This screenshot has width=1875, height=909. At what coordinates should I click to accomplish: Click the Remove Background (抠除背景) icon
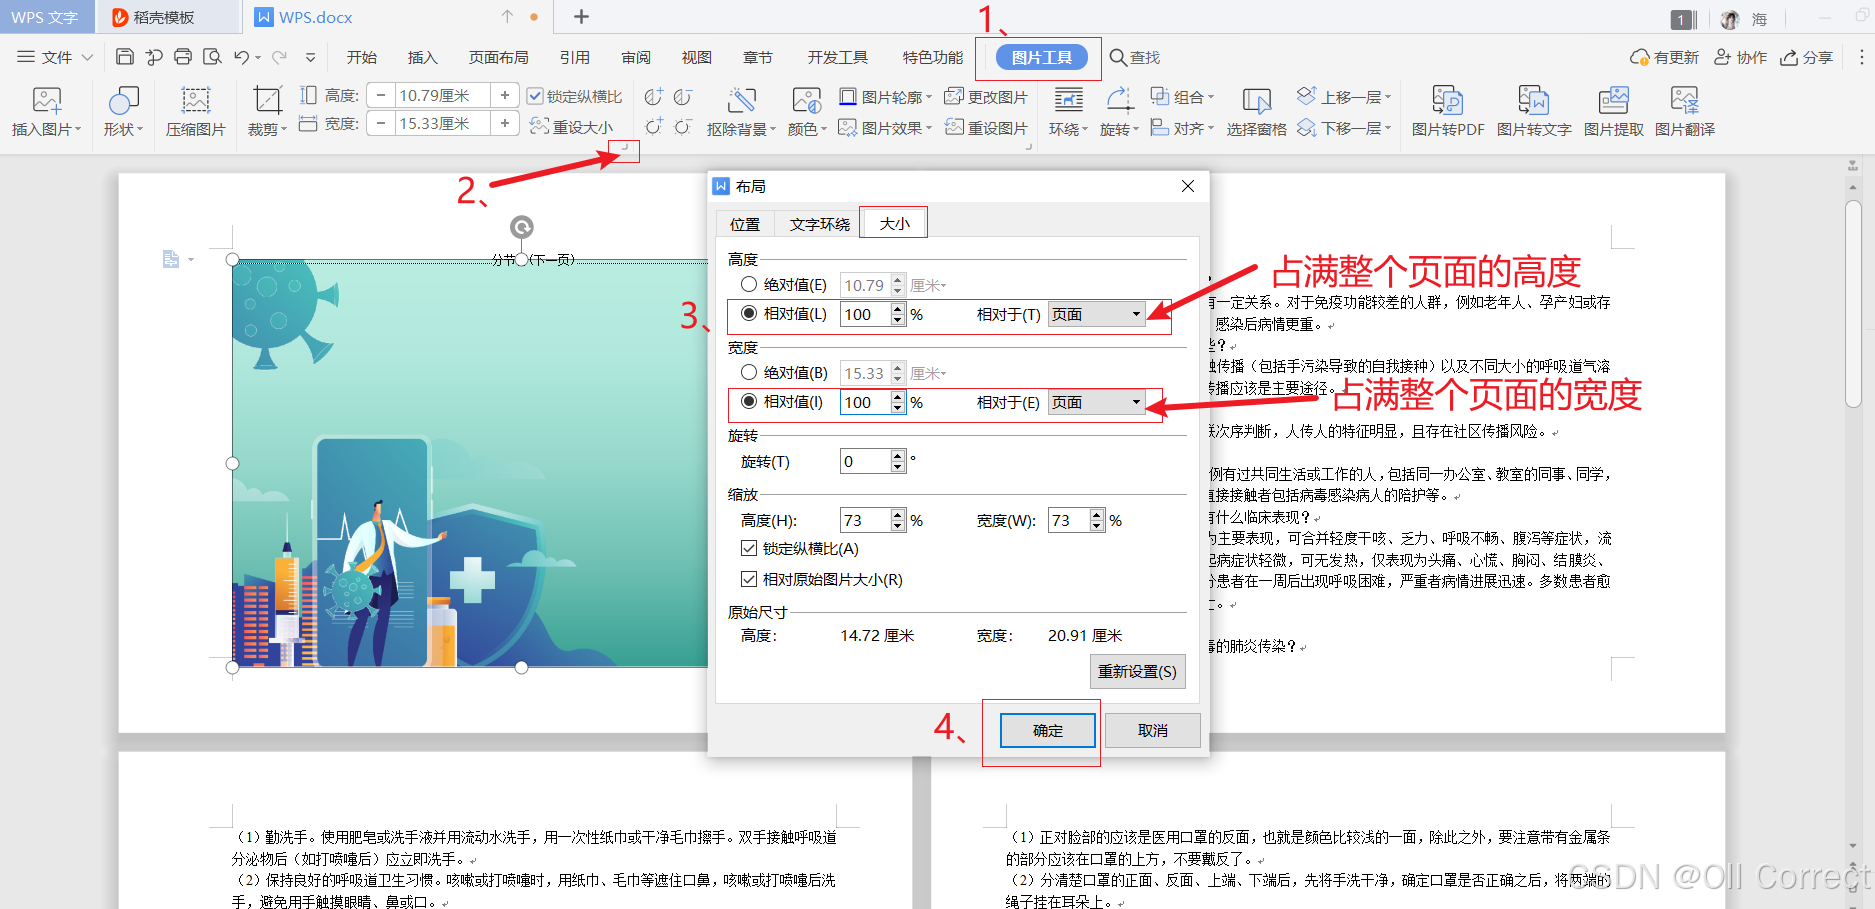point(741,101)
